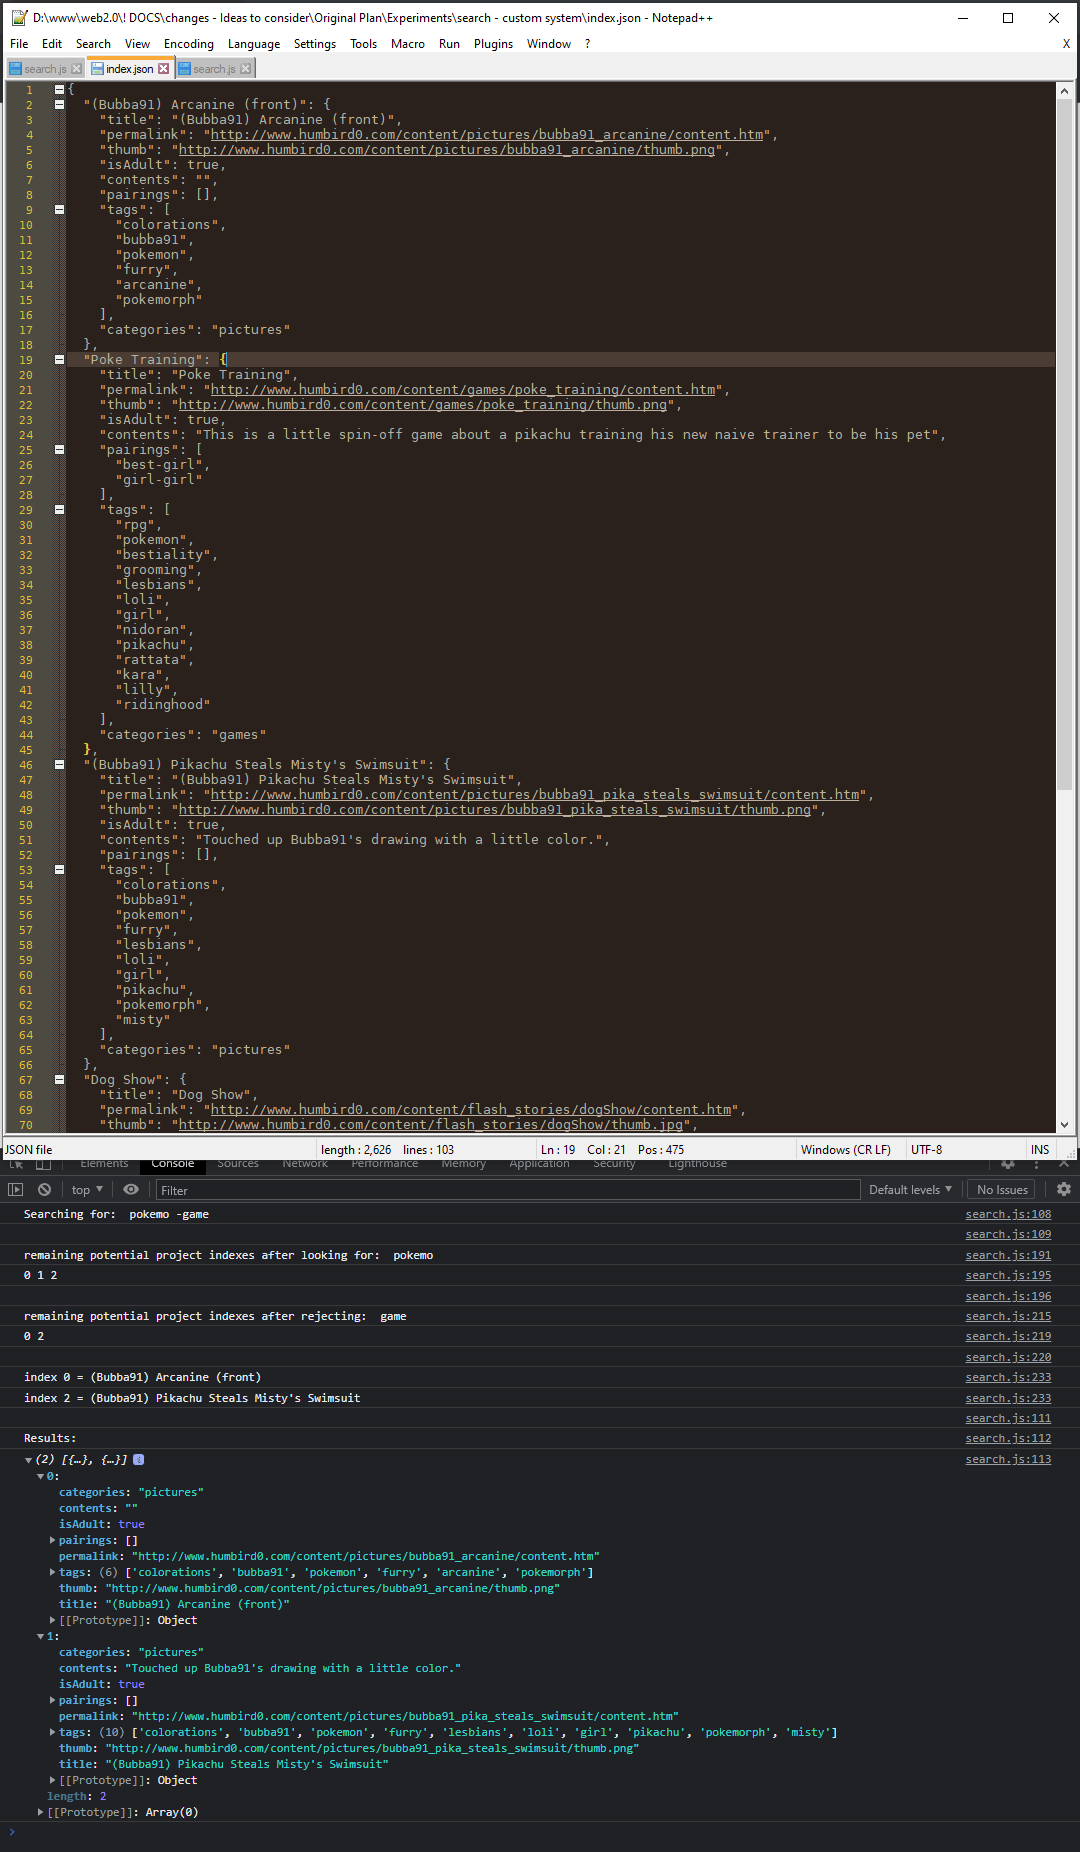The height and width of the screenshot is (1852, 1080).
Task: Open the search.js:108 source link
Action: (x=1007, y=1214)
